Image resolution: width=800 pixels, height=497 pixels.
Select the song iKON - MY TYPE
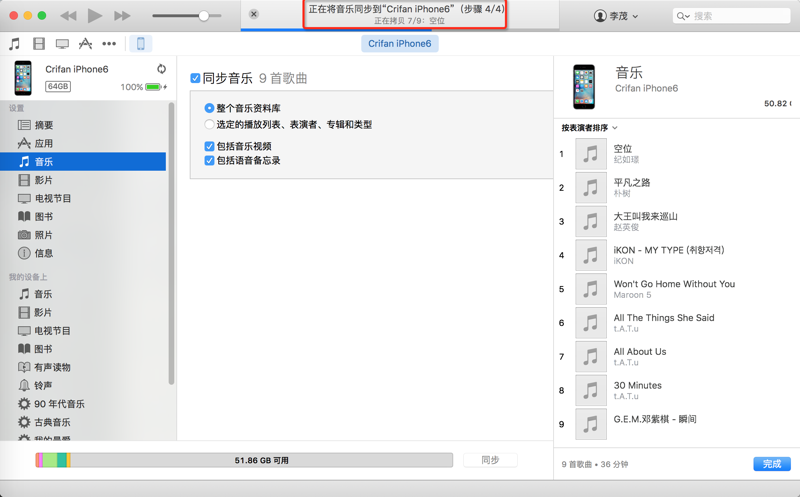(677, 255)
